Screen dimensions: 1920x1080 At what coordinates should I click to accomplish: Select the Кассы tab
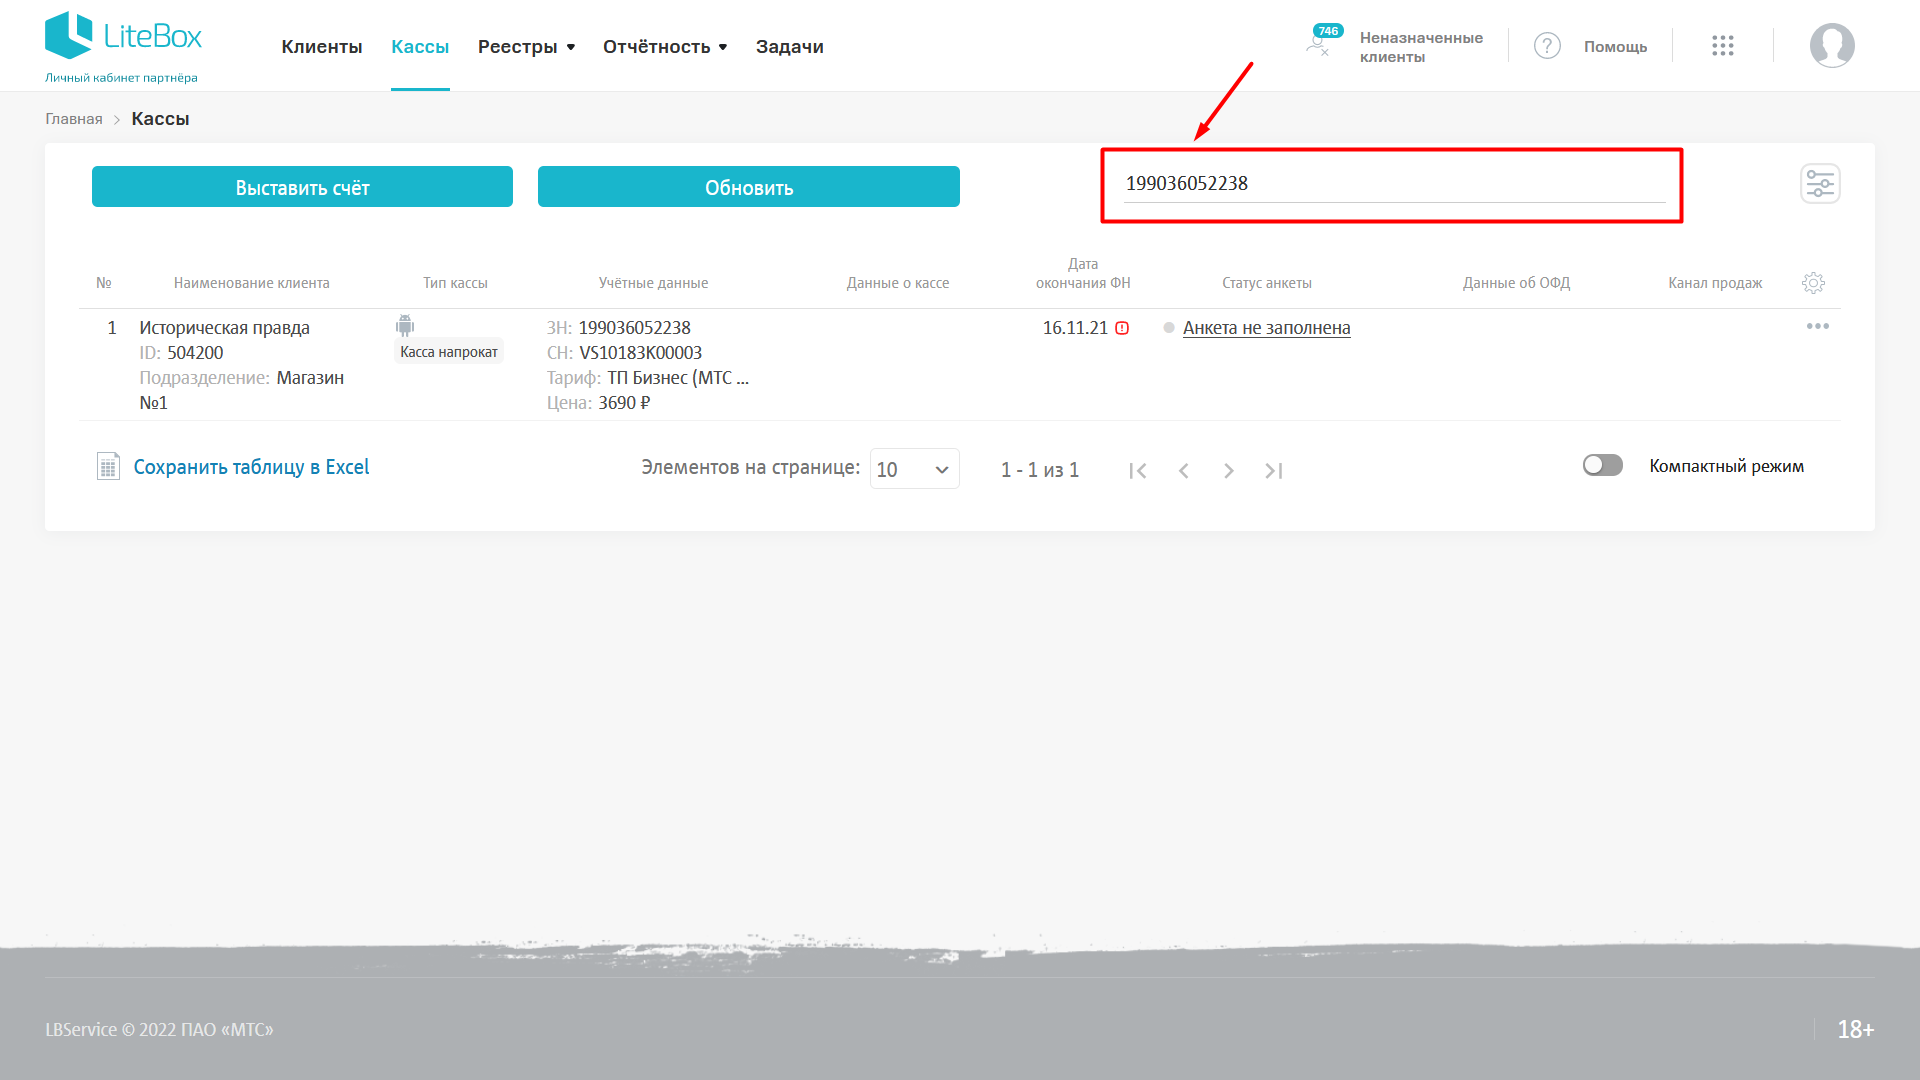[420, 47]
